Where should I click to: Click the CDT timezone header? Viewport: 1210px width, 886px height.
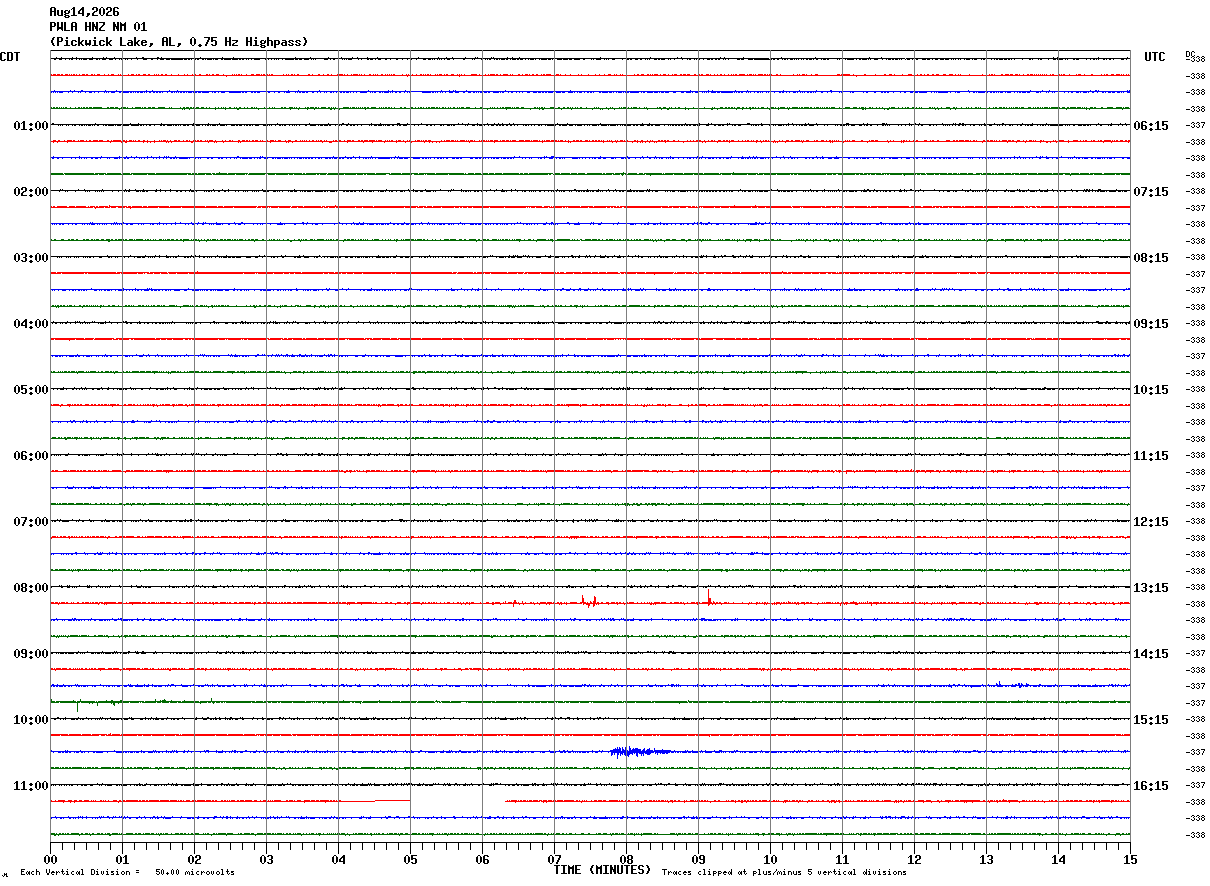point(10,57)
